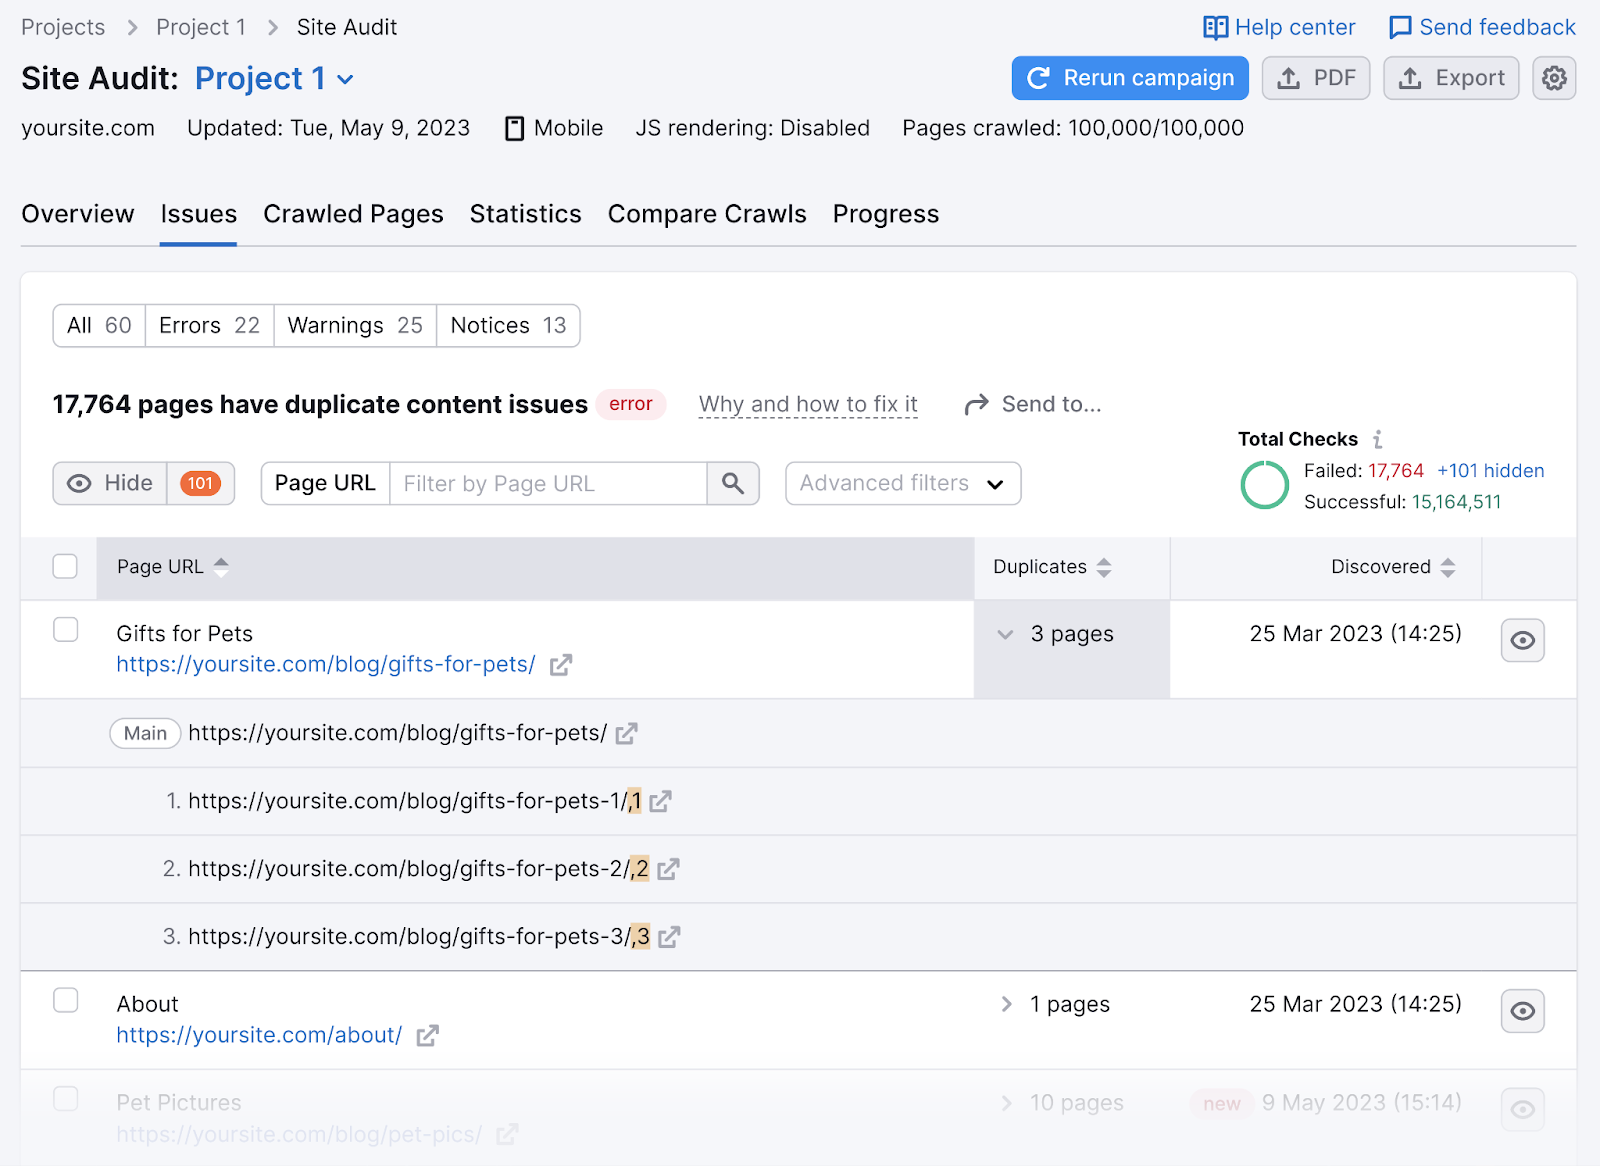Viewport: 1600px width, 1166px height.
Task: Check the Gifts for Pets row checkbox
Action: pos(66,630)
